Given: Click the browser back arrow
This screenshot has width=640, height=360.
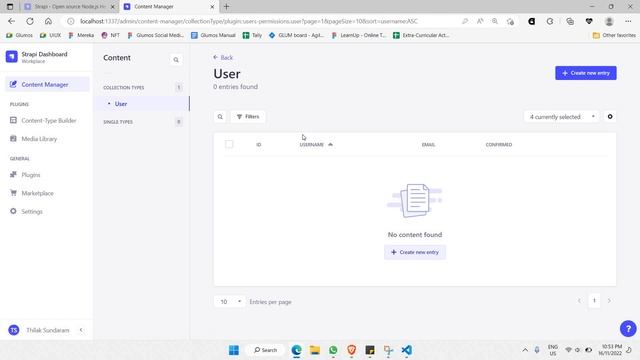Looking at the screenshot, I should tap(11, 21).
